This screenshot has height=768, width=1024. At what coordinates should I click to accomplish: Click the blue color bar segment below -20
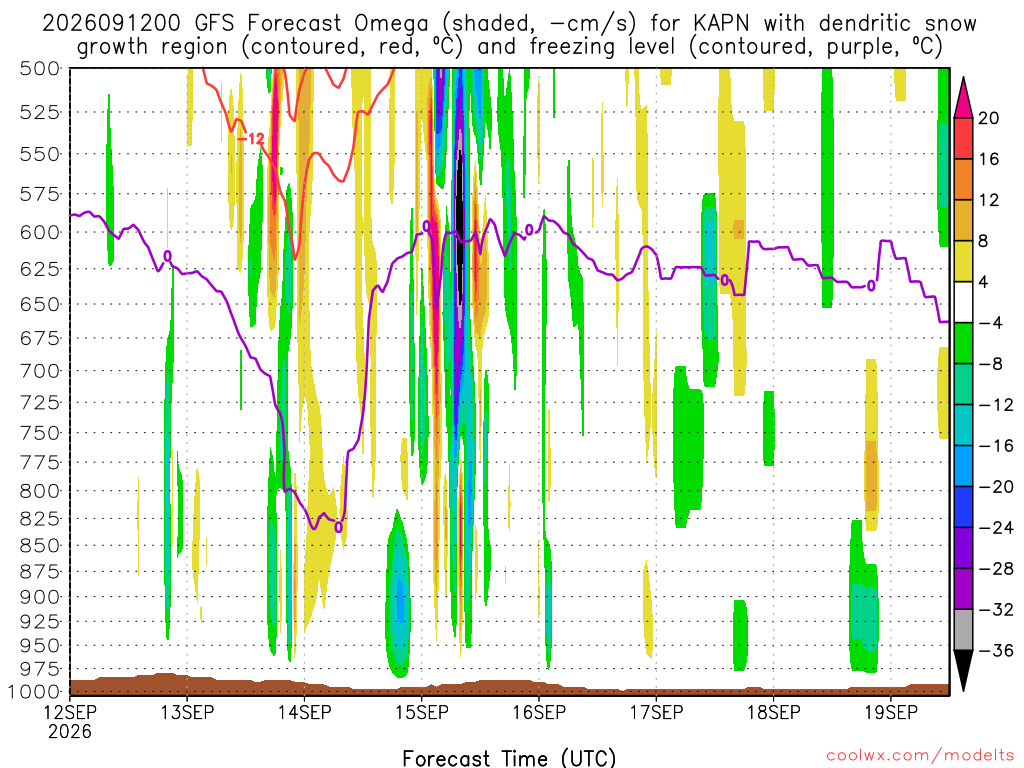[x=963, y=507]
